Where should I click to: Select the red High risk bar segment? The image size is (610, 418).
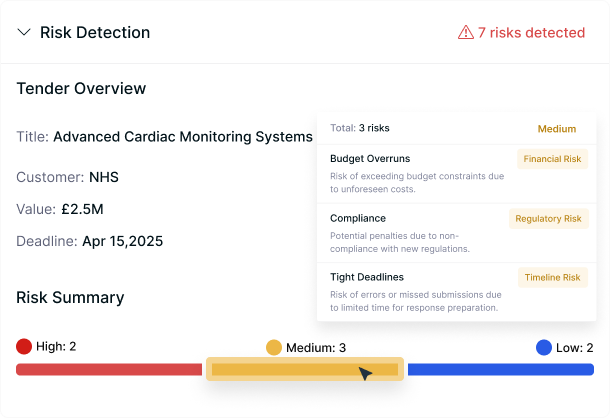pos(108,370)
